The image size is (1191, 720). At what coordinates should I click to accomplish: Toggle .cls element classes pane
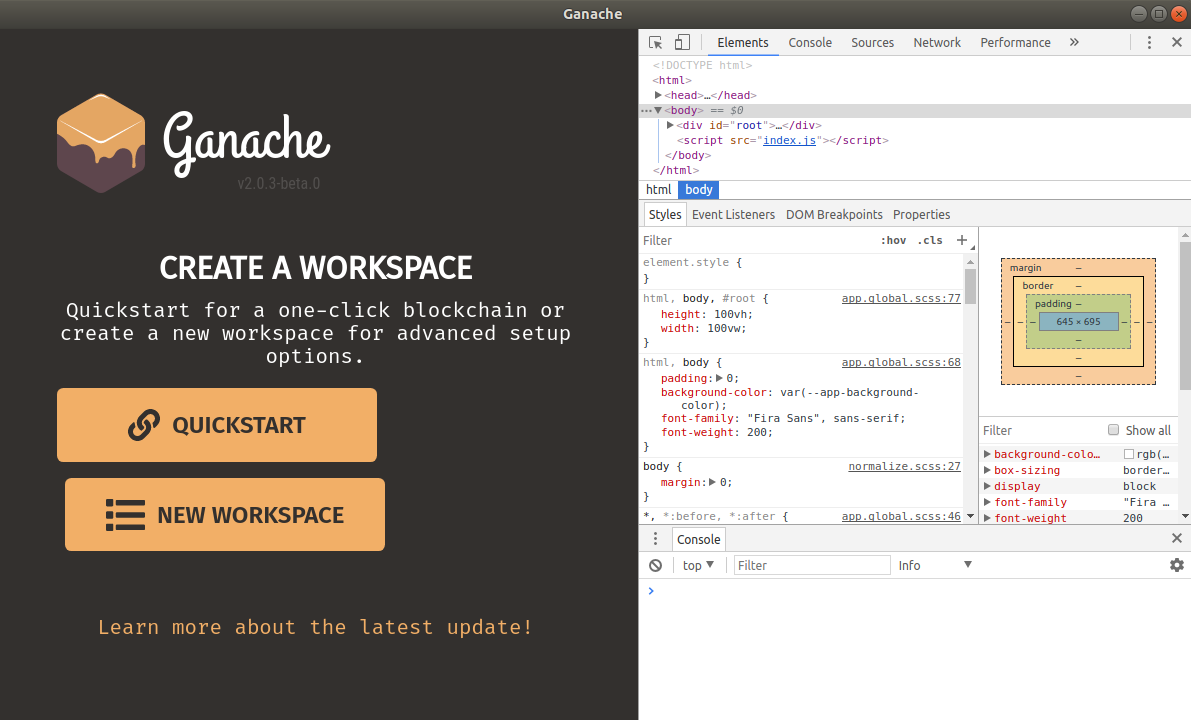(930, 240)
